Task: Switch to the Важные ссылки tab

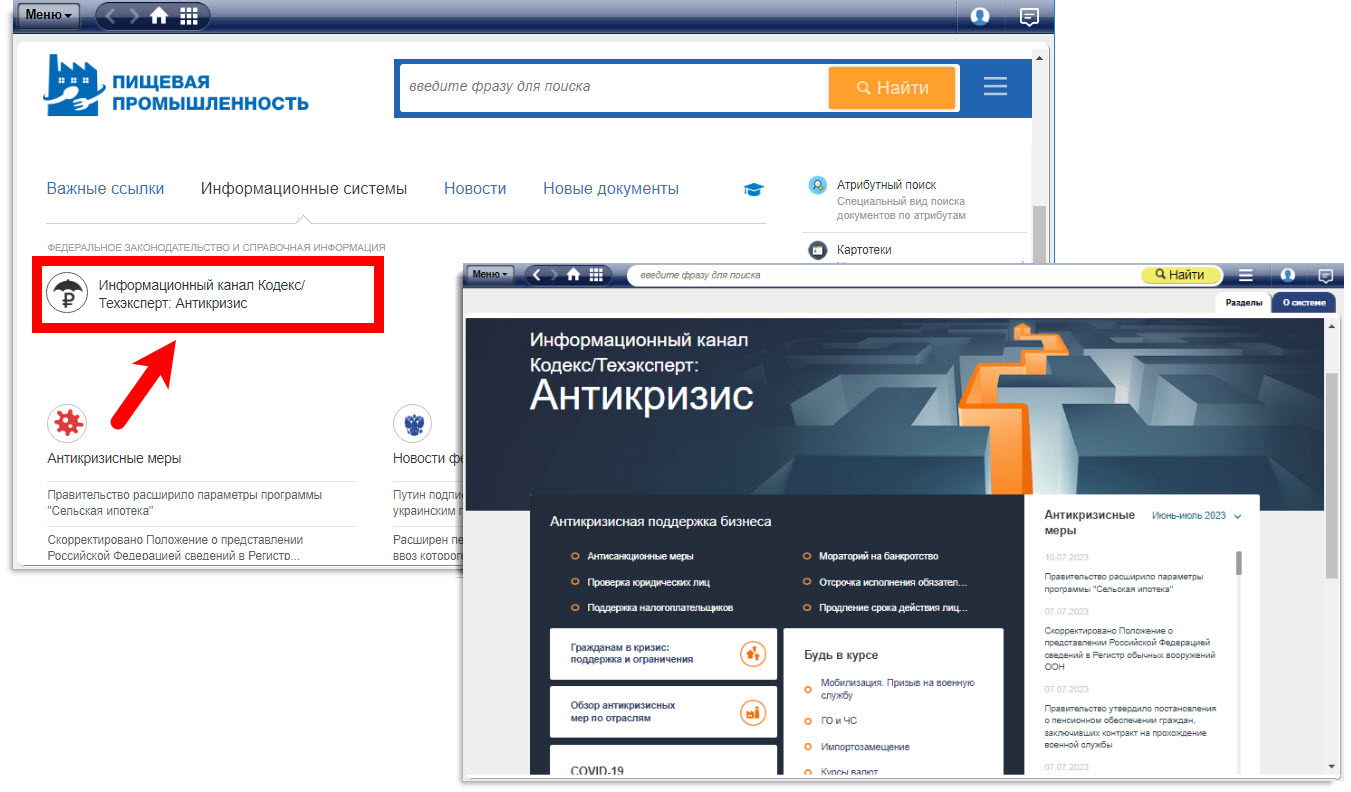Action: [x=105, y=188]
